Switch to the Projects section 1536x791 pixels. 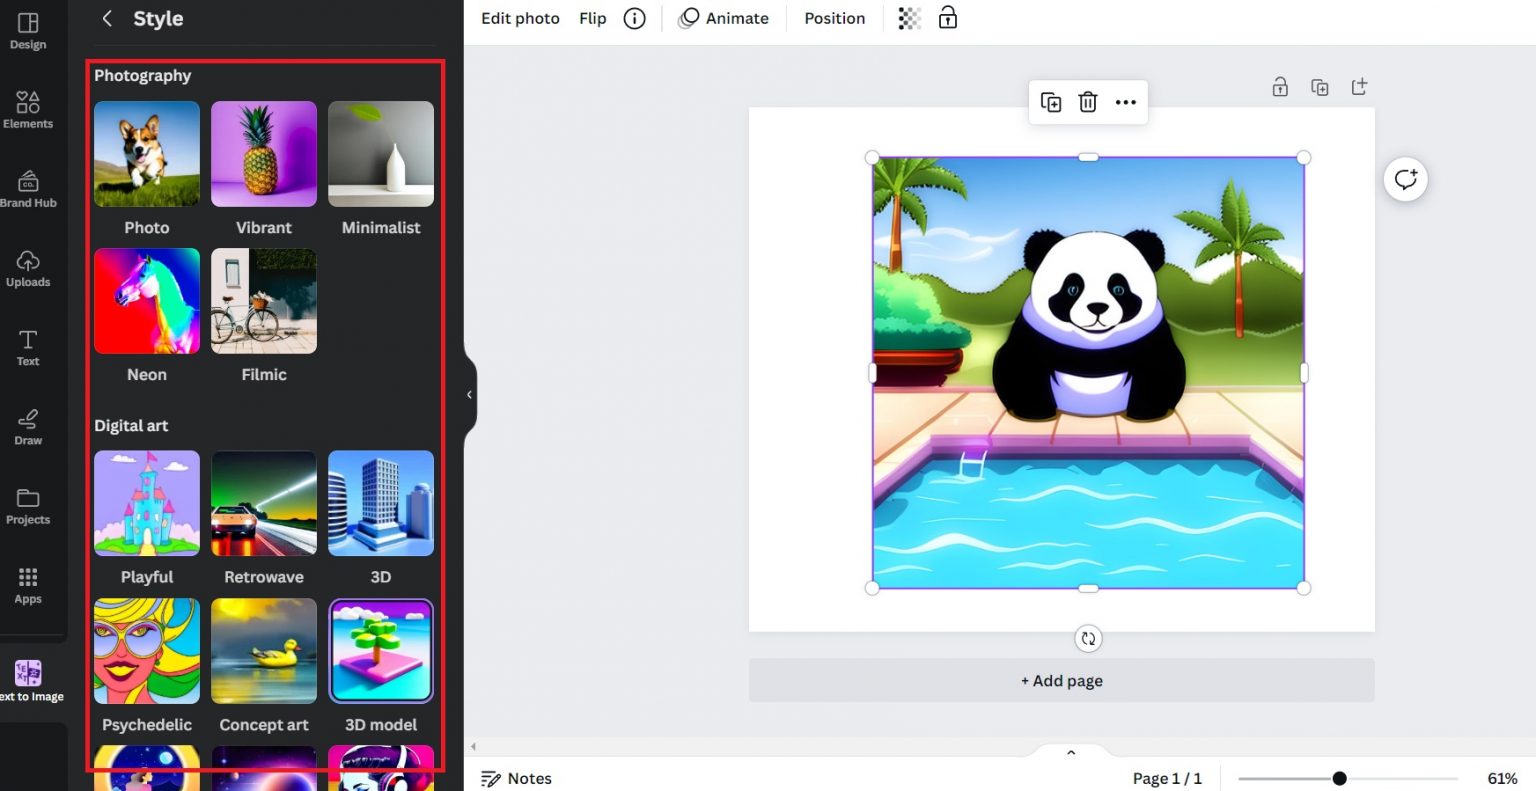coord(28,505)
